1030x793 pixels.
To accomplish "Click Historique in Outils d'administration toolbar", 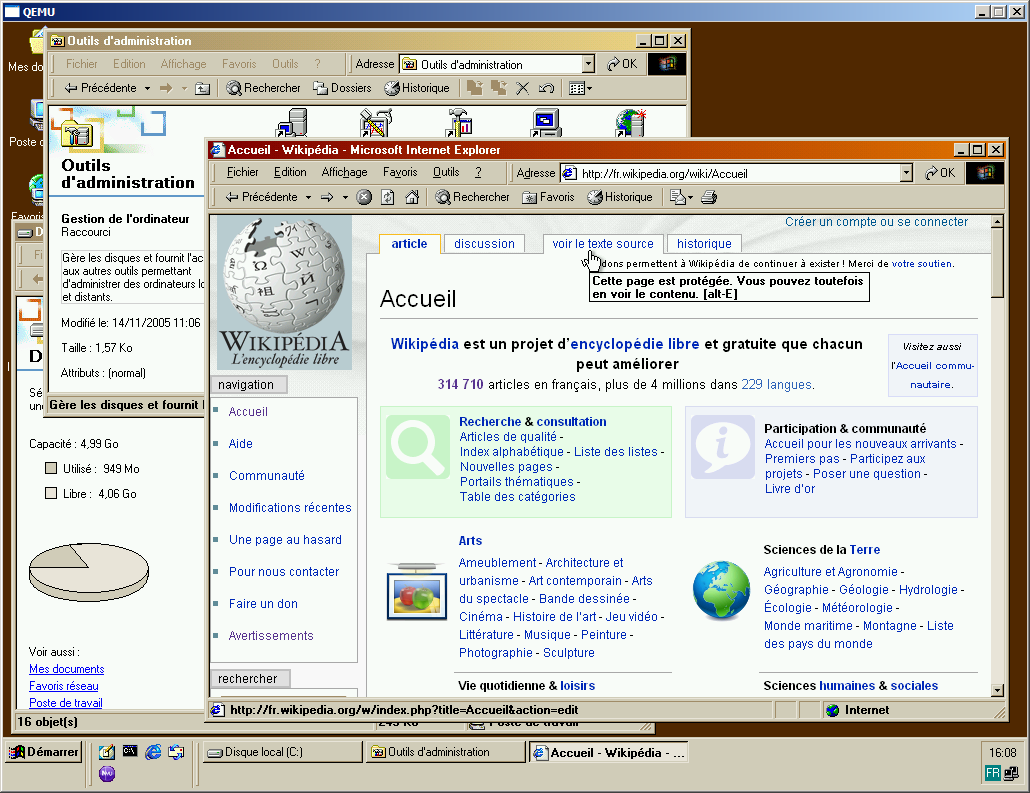I will tap(417, 88).
